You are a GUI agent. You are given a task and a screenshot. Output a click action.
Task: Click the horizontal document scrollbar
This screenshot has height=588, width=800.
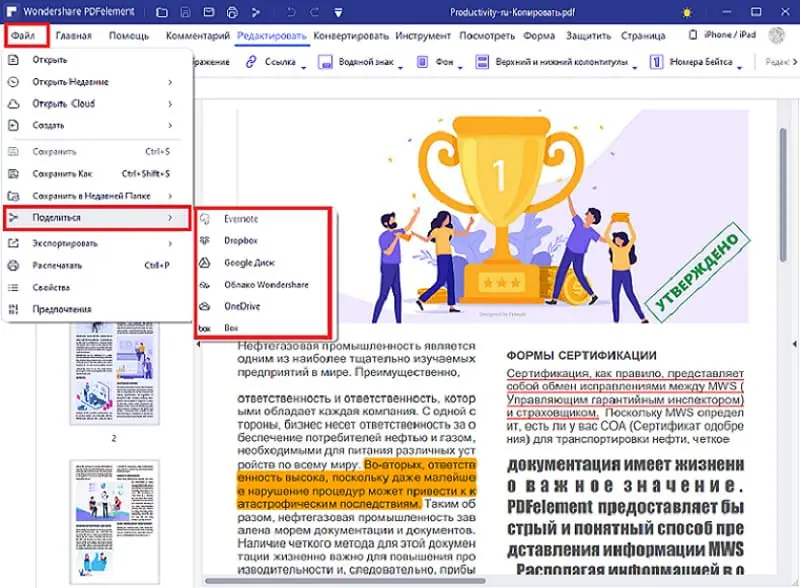[x=345, y=580]
